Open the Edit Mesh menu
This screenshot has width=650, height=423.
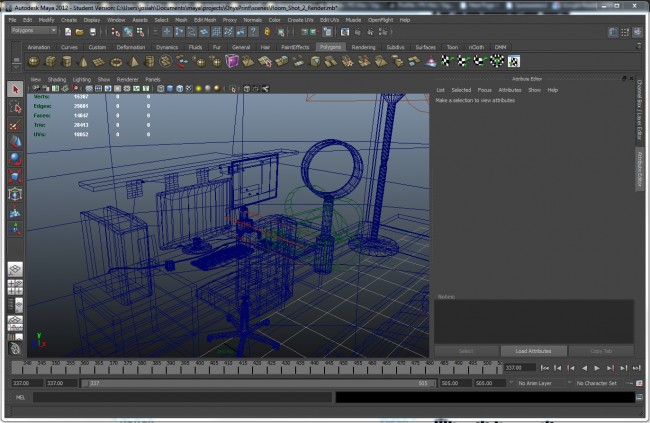point(205,20)
